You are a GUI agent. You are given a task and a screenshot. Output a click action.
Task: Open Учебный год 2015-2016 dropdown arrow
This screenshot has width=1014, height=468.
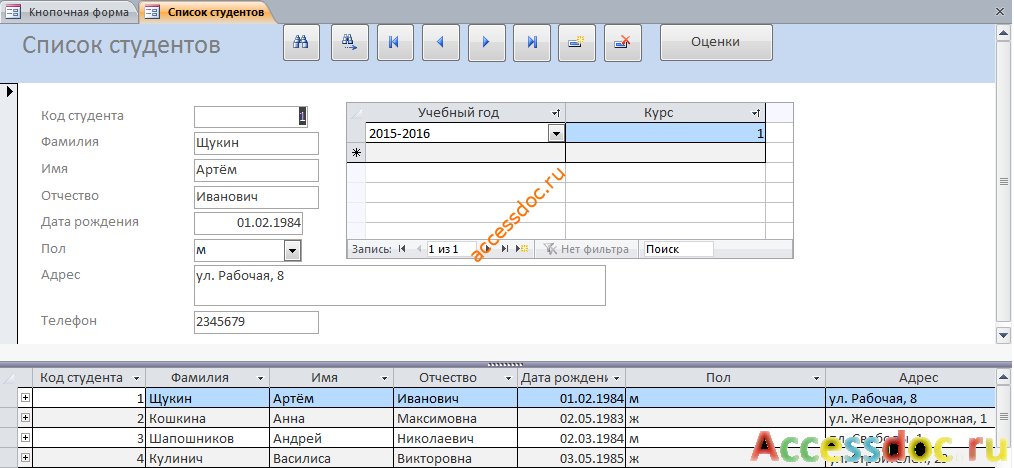point(556,134)
